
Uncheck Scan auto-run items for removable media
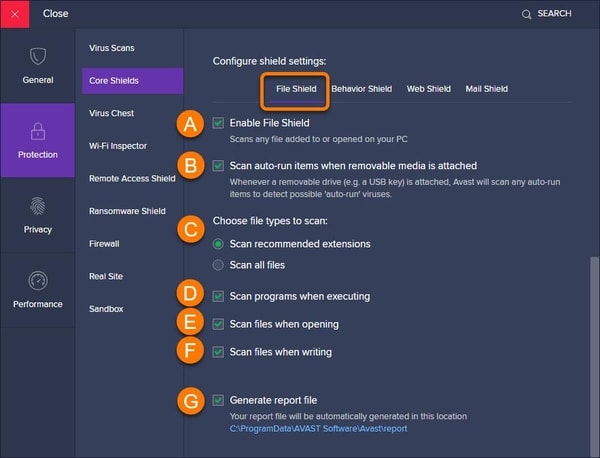[219, 165]
